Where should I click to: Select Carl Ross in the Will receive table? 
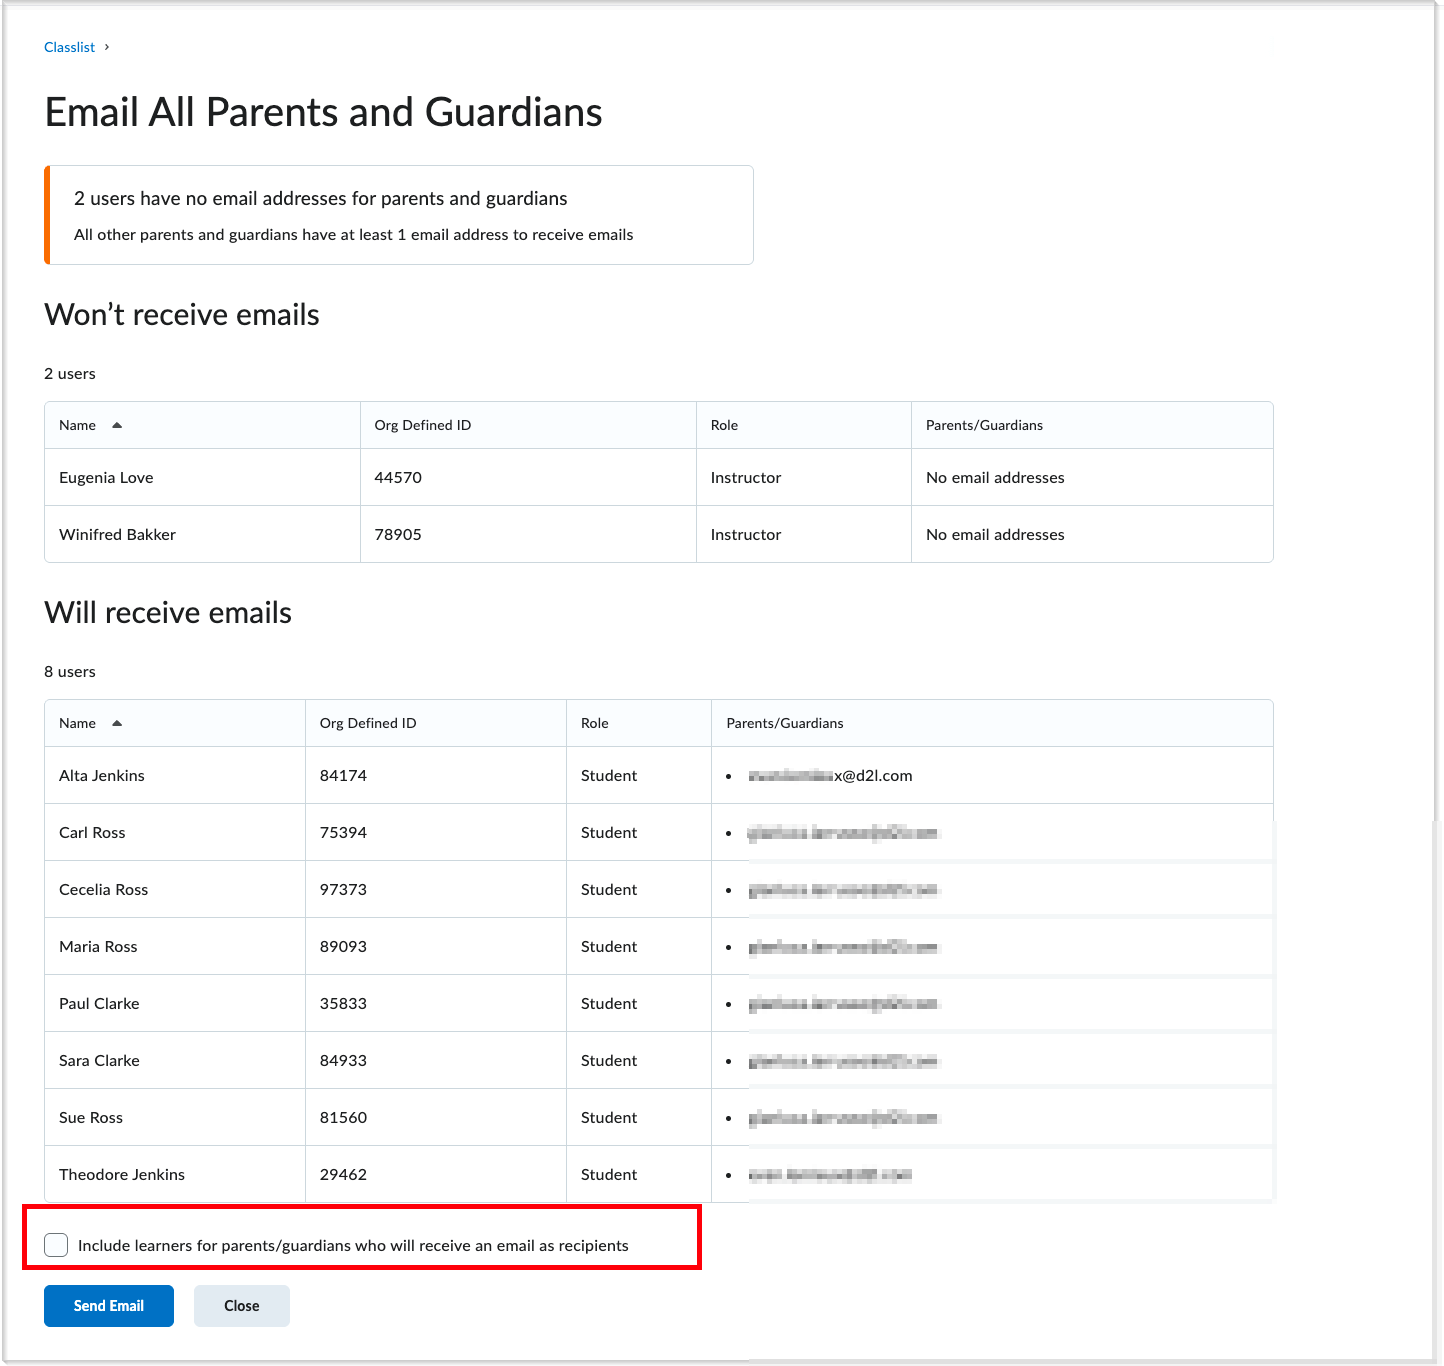coord(91,832)
